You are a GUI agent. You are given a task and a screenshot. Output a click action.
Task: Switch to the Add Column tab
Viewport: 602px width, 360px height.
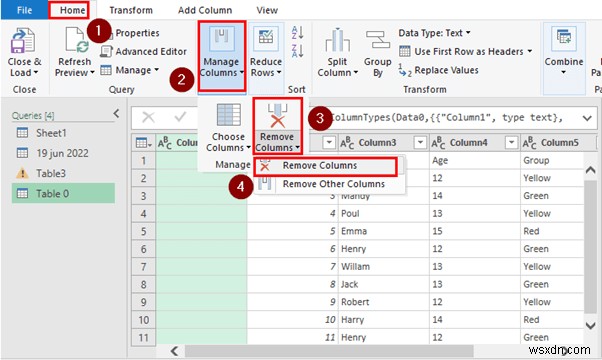[x=205, y=10]
